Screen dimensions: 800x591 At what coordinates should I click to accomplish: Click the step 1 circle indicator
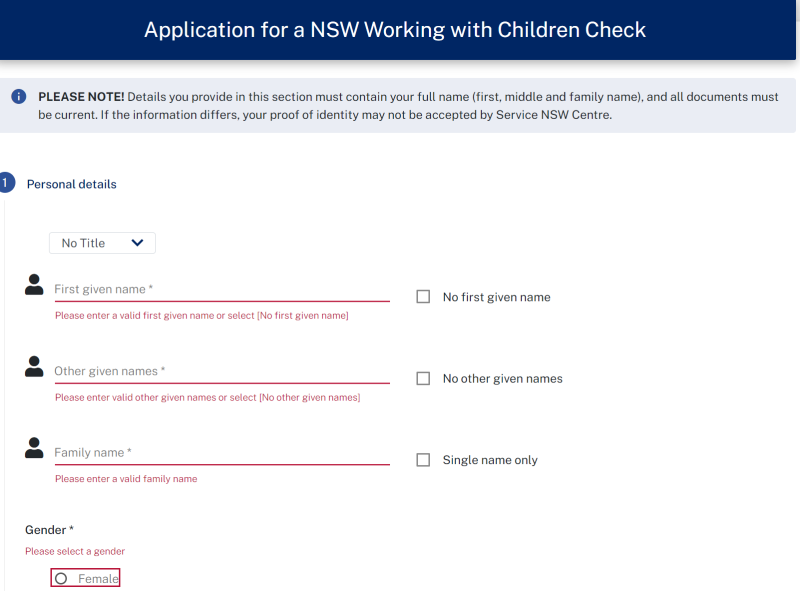coord(7,183)
